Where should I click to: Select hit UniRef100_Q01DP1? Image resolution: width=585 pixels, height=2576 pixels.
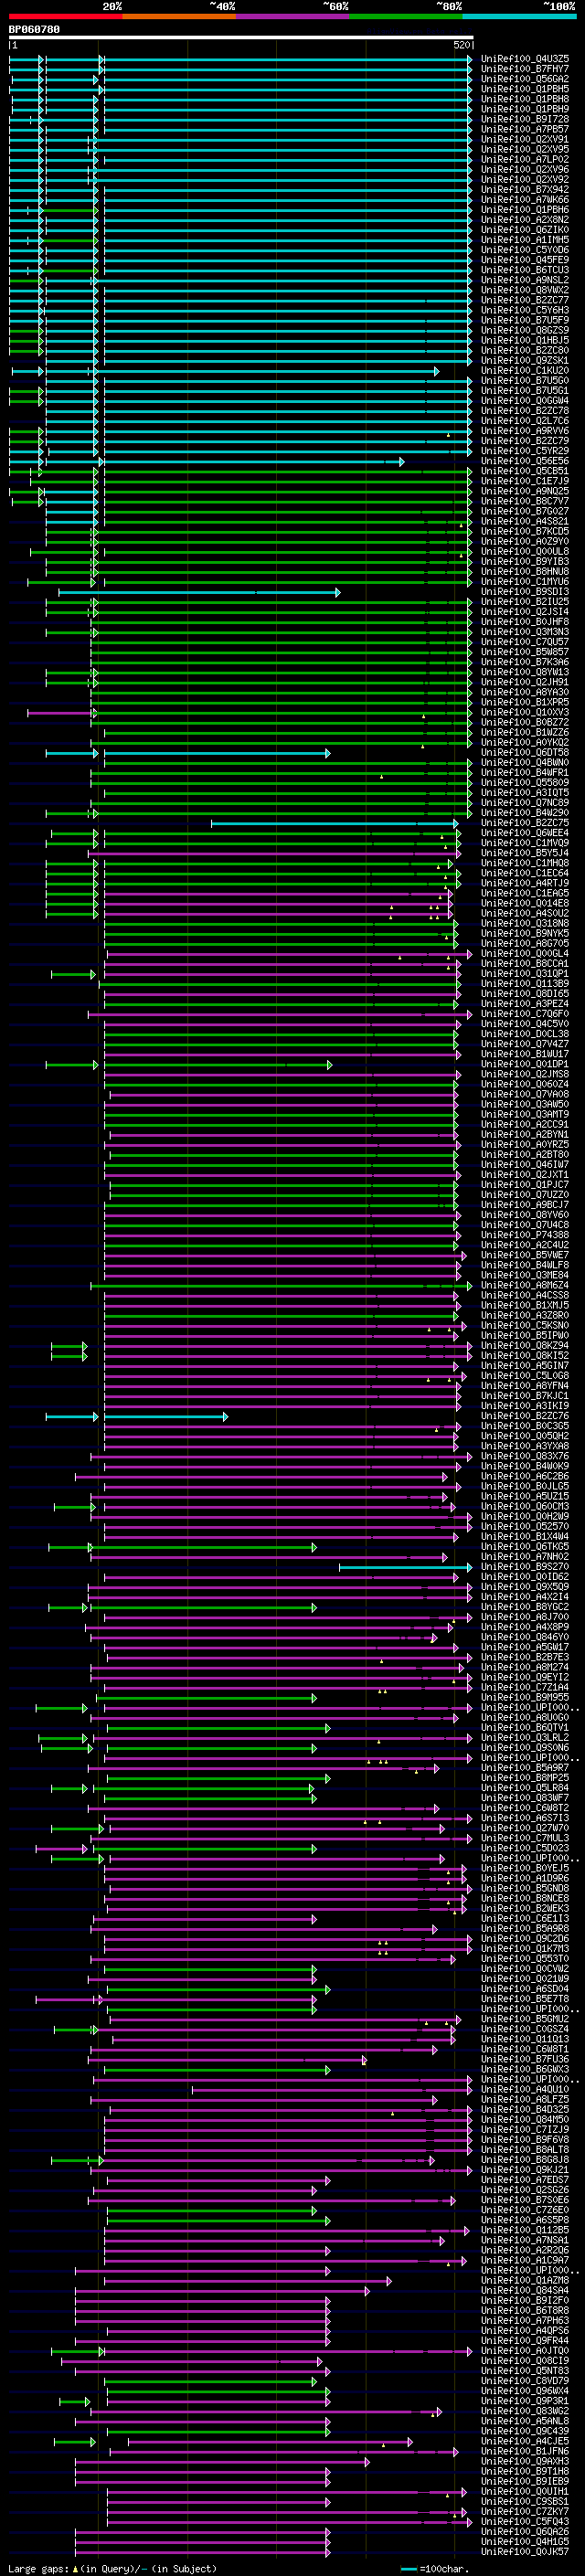tap(525, 1064)
